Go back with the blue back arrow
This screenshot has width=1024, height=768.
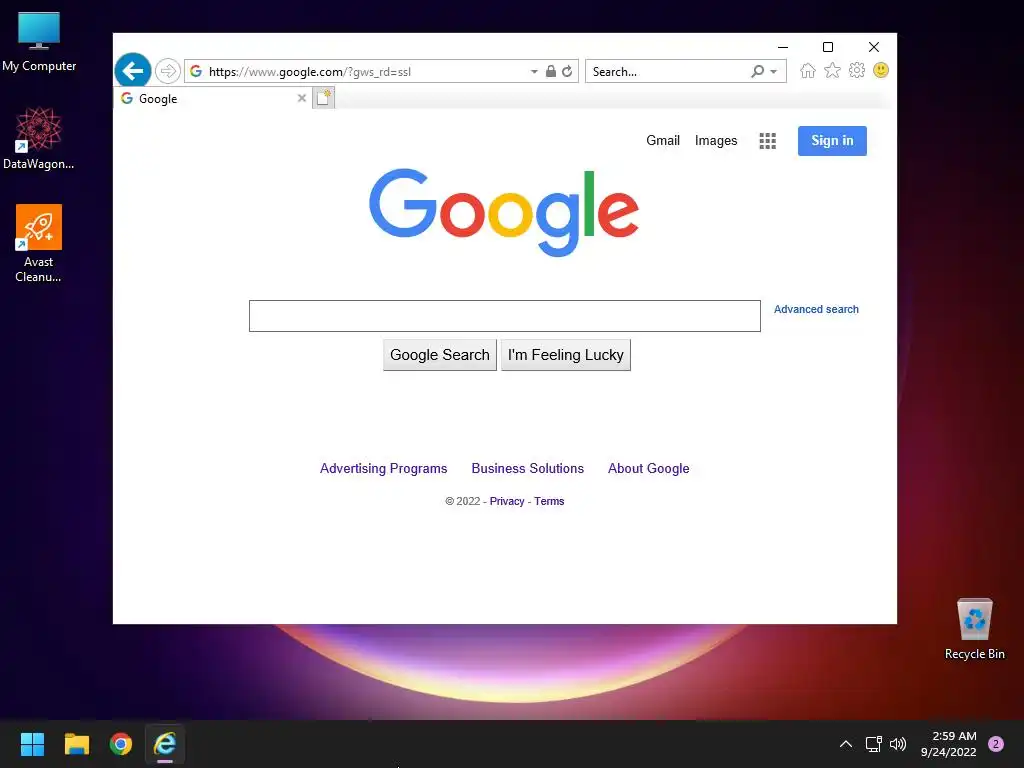point(133,71)
